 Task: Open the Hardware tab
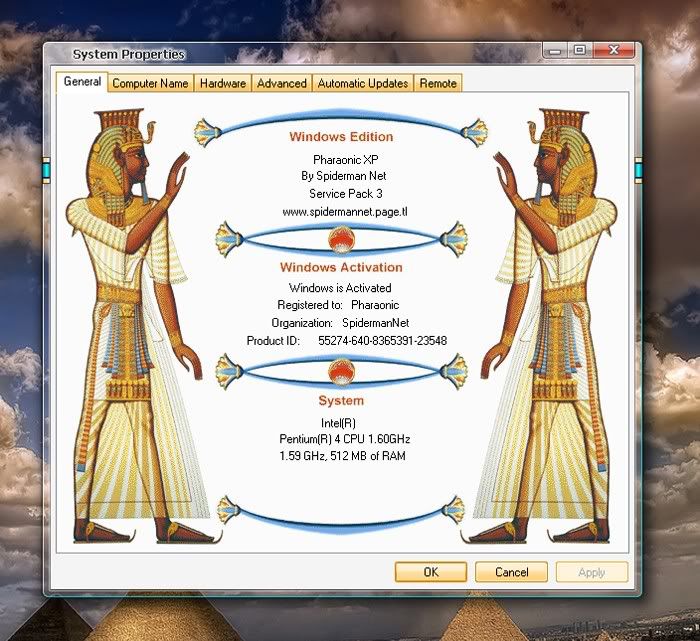[x=223, y=83]
